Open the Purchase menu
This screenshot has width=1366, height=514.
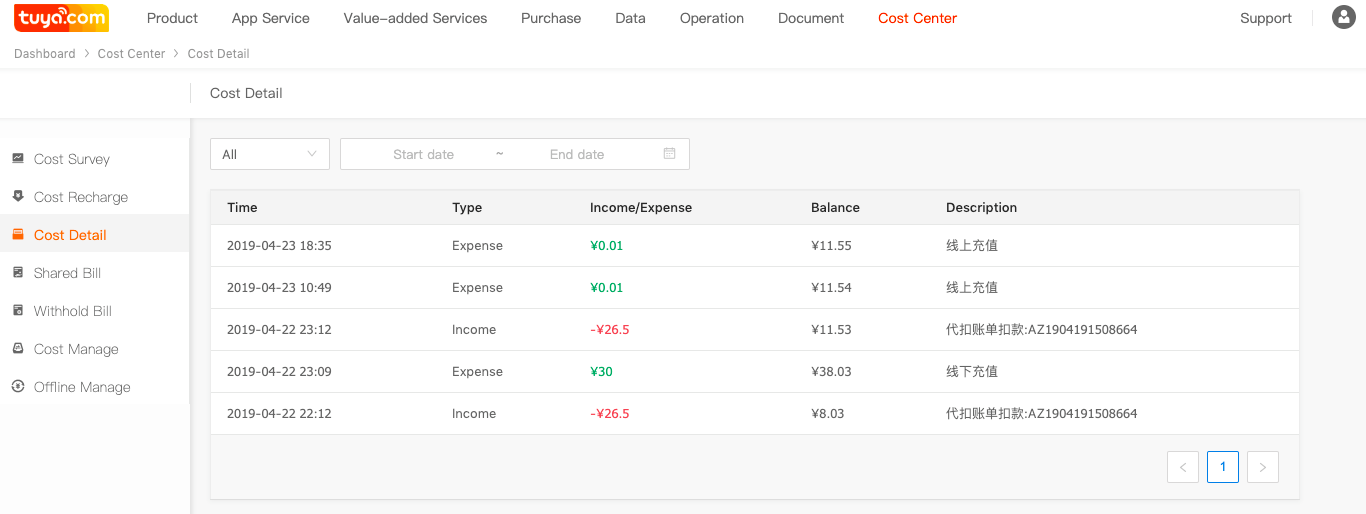coord(551,18)
